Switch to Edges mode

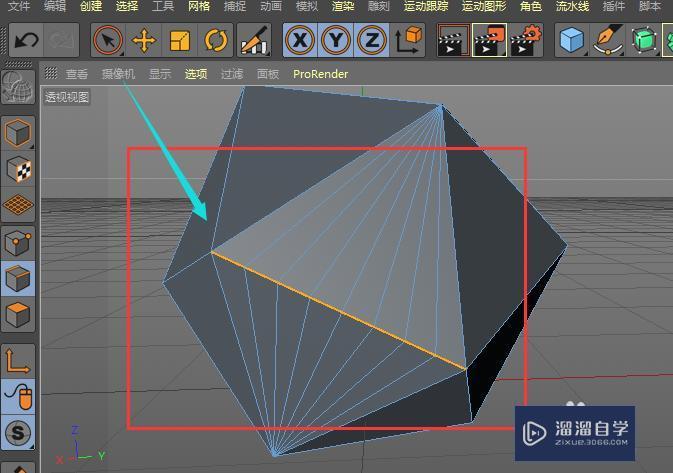click(x=18, y=279)
